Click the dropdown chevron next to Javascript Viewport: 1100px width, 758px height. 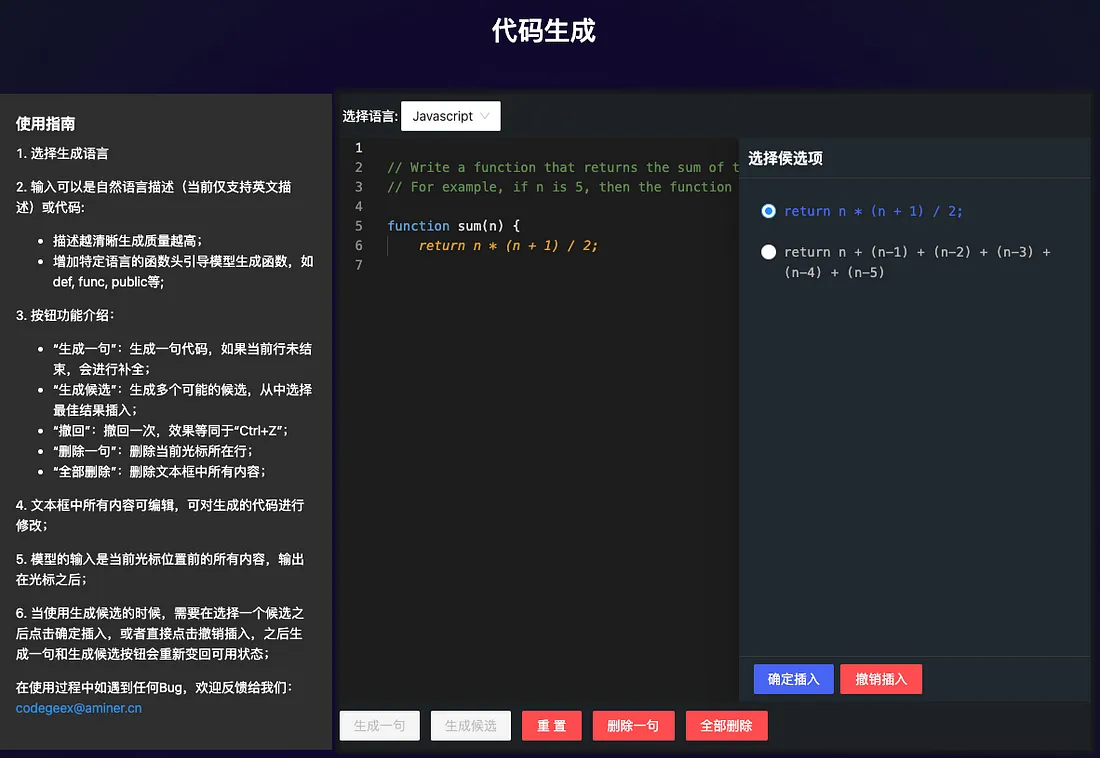485,116
